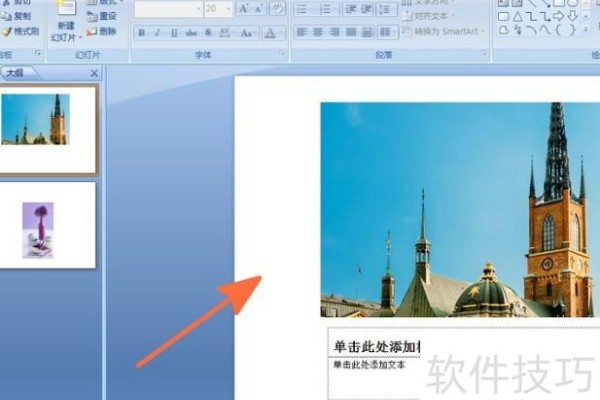The width and height of the screenshot is (600, 400).
Task: Click the Distributed alignment icon
Action: pos(367,32)
